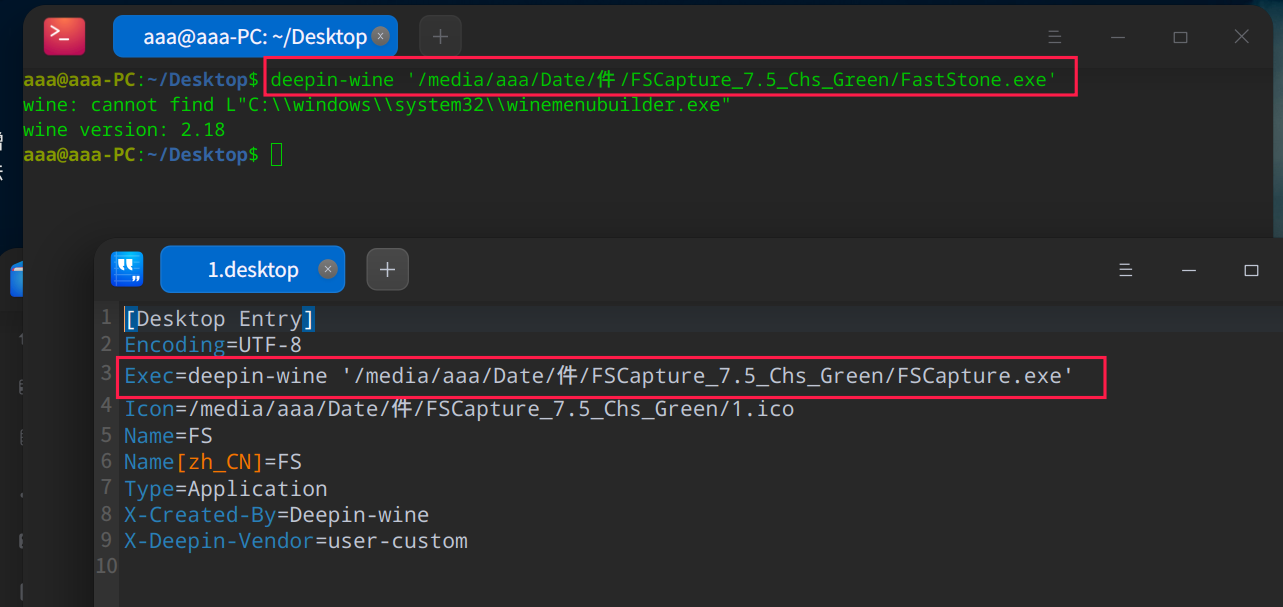The width and height of the screenshot is (1283, 607).
Task: Click the Name[zh_CN]=FS line
Action: [213, 462]
